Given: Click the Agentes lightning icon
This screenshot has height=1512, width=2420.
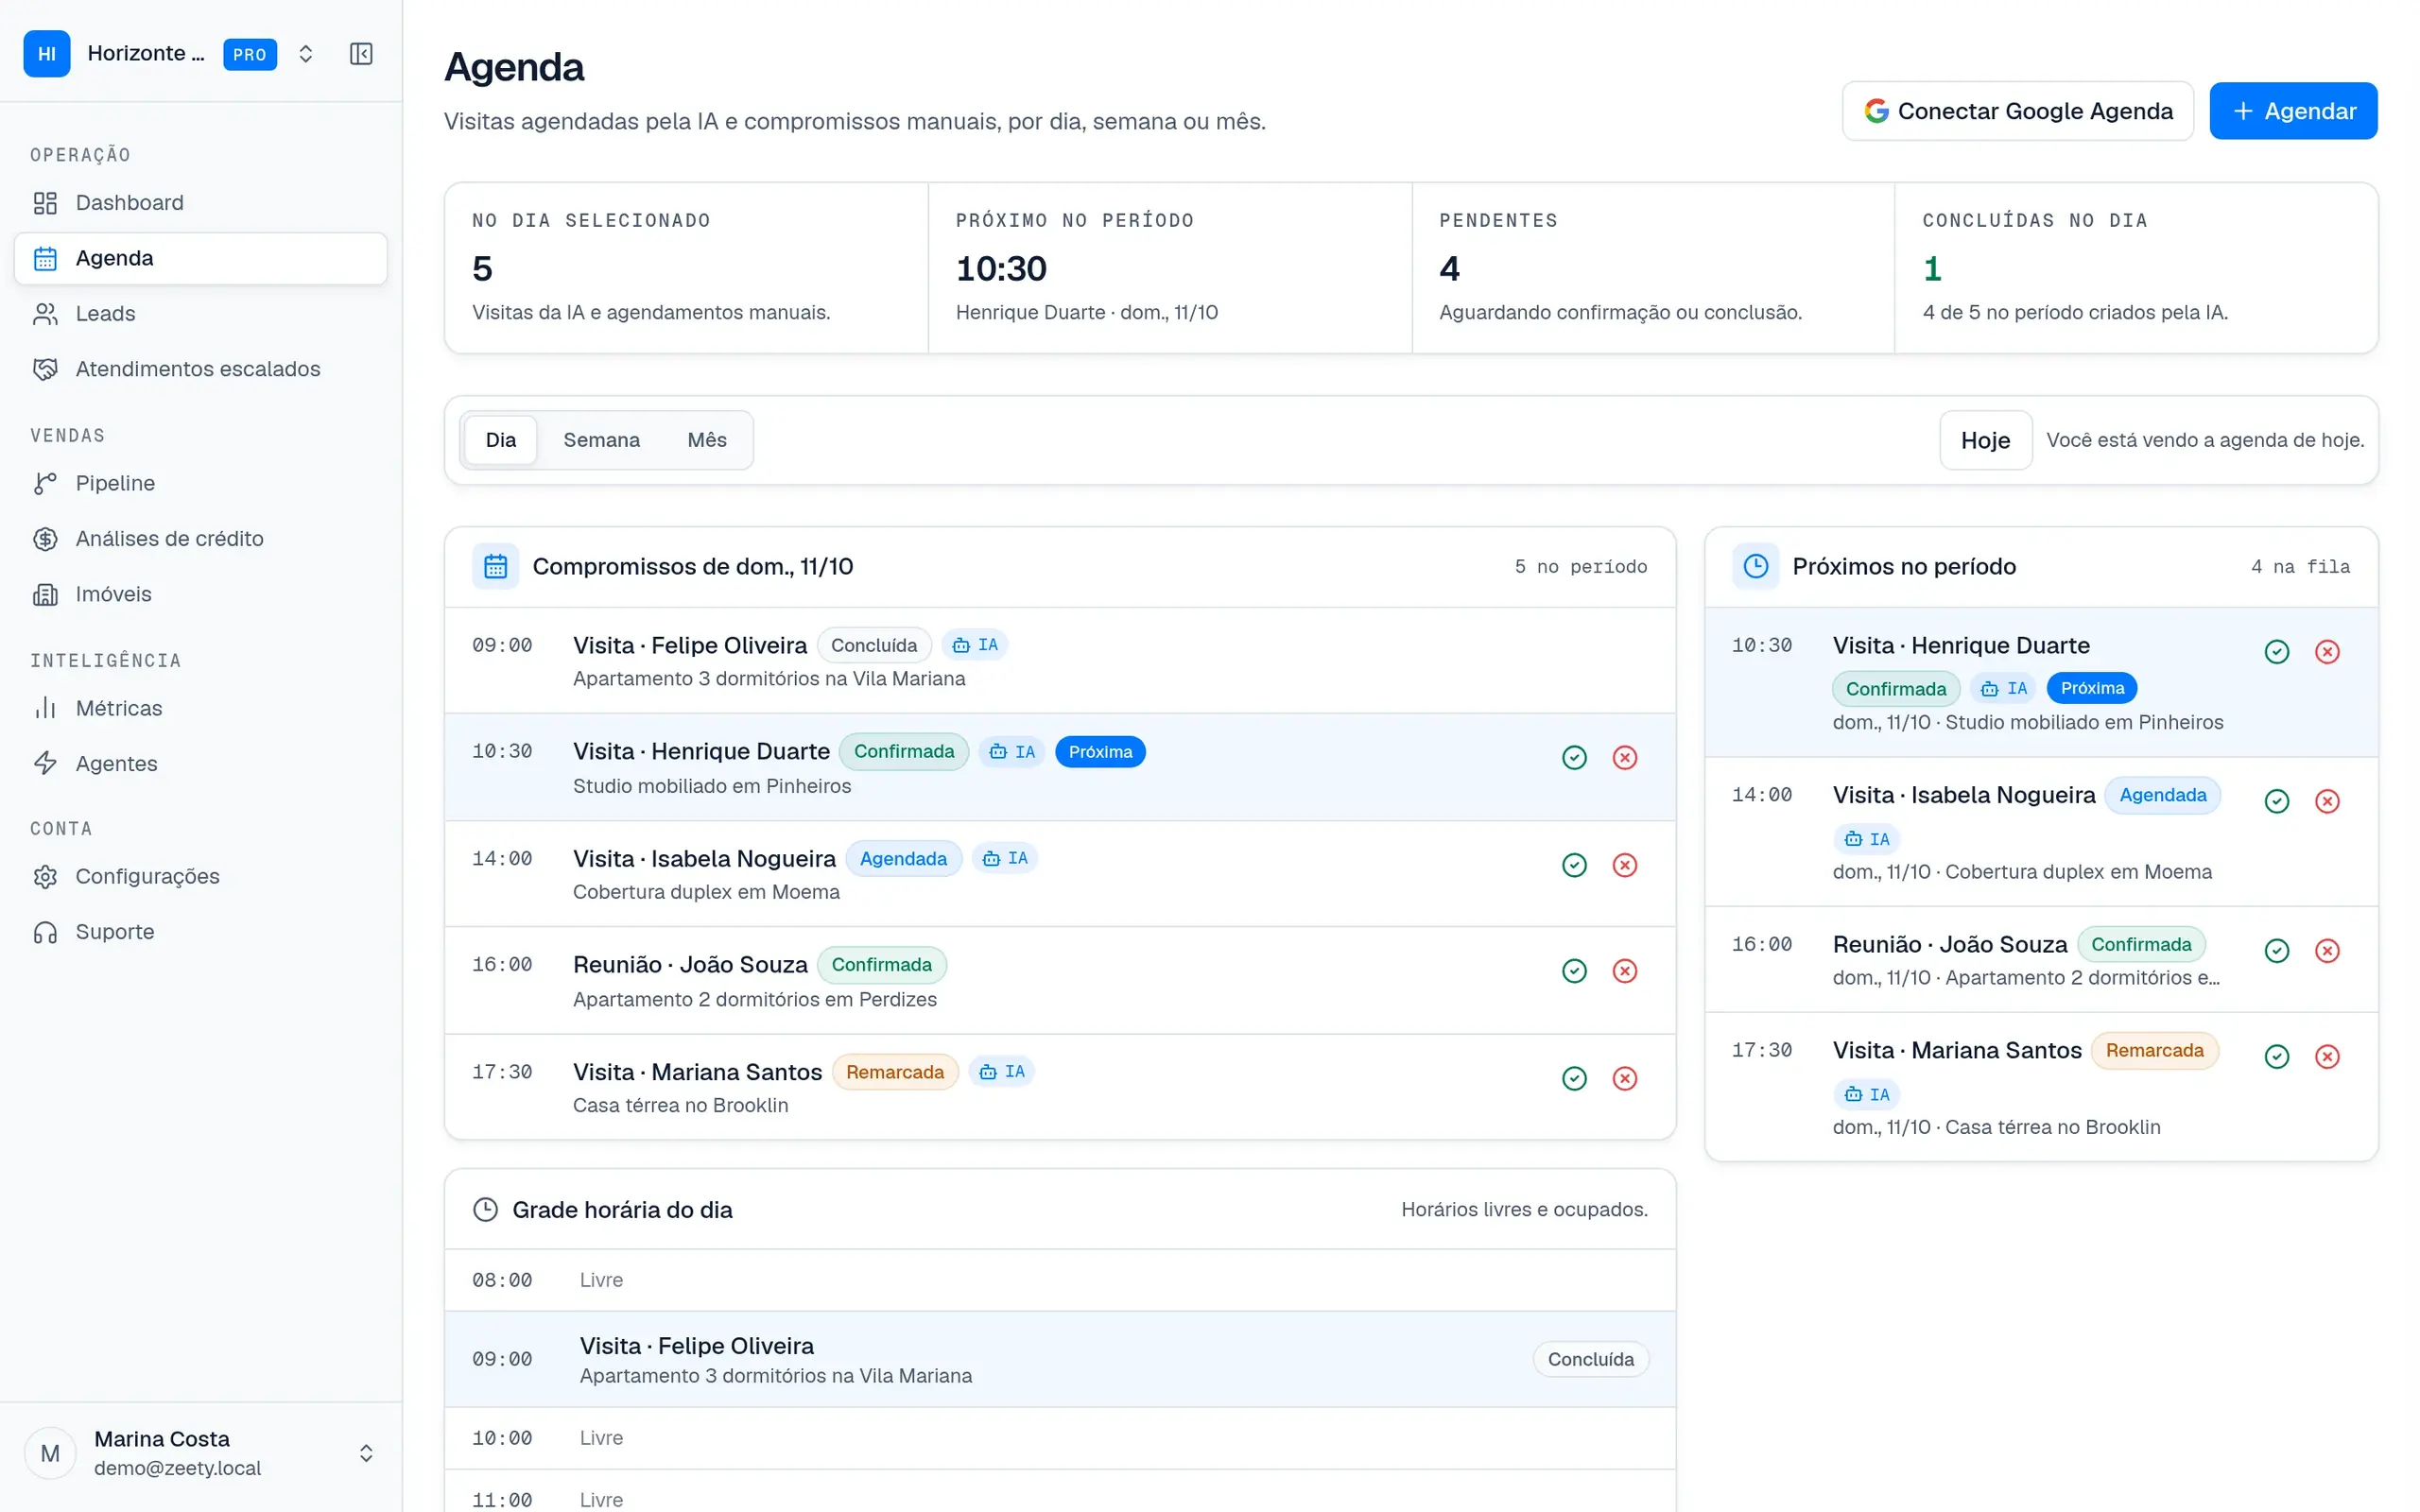Looking at the screenshot, I should (45, 764).
